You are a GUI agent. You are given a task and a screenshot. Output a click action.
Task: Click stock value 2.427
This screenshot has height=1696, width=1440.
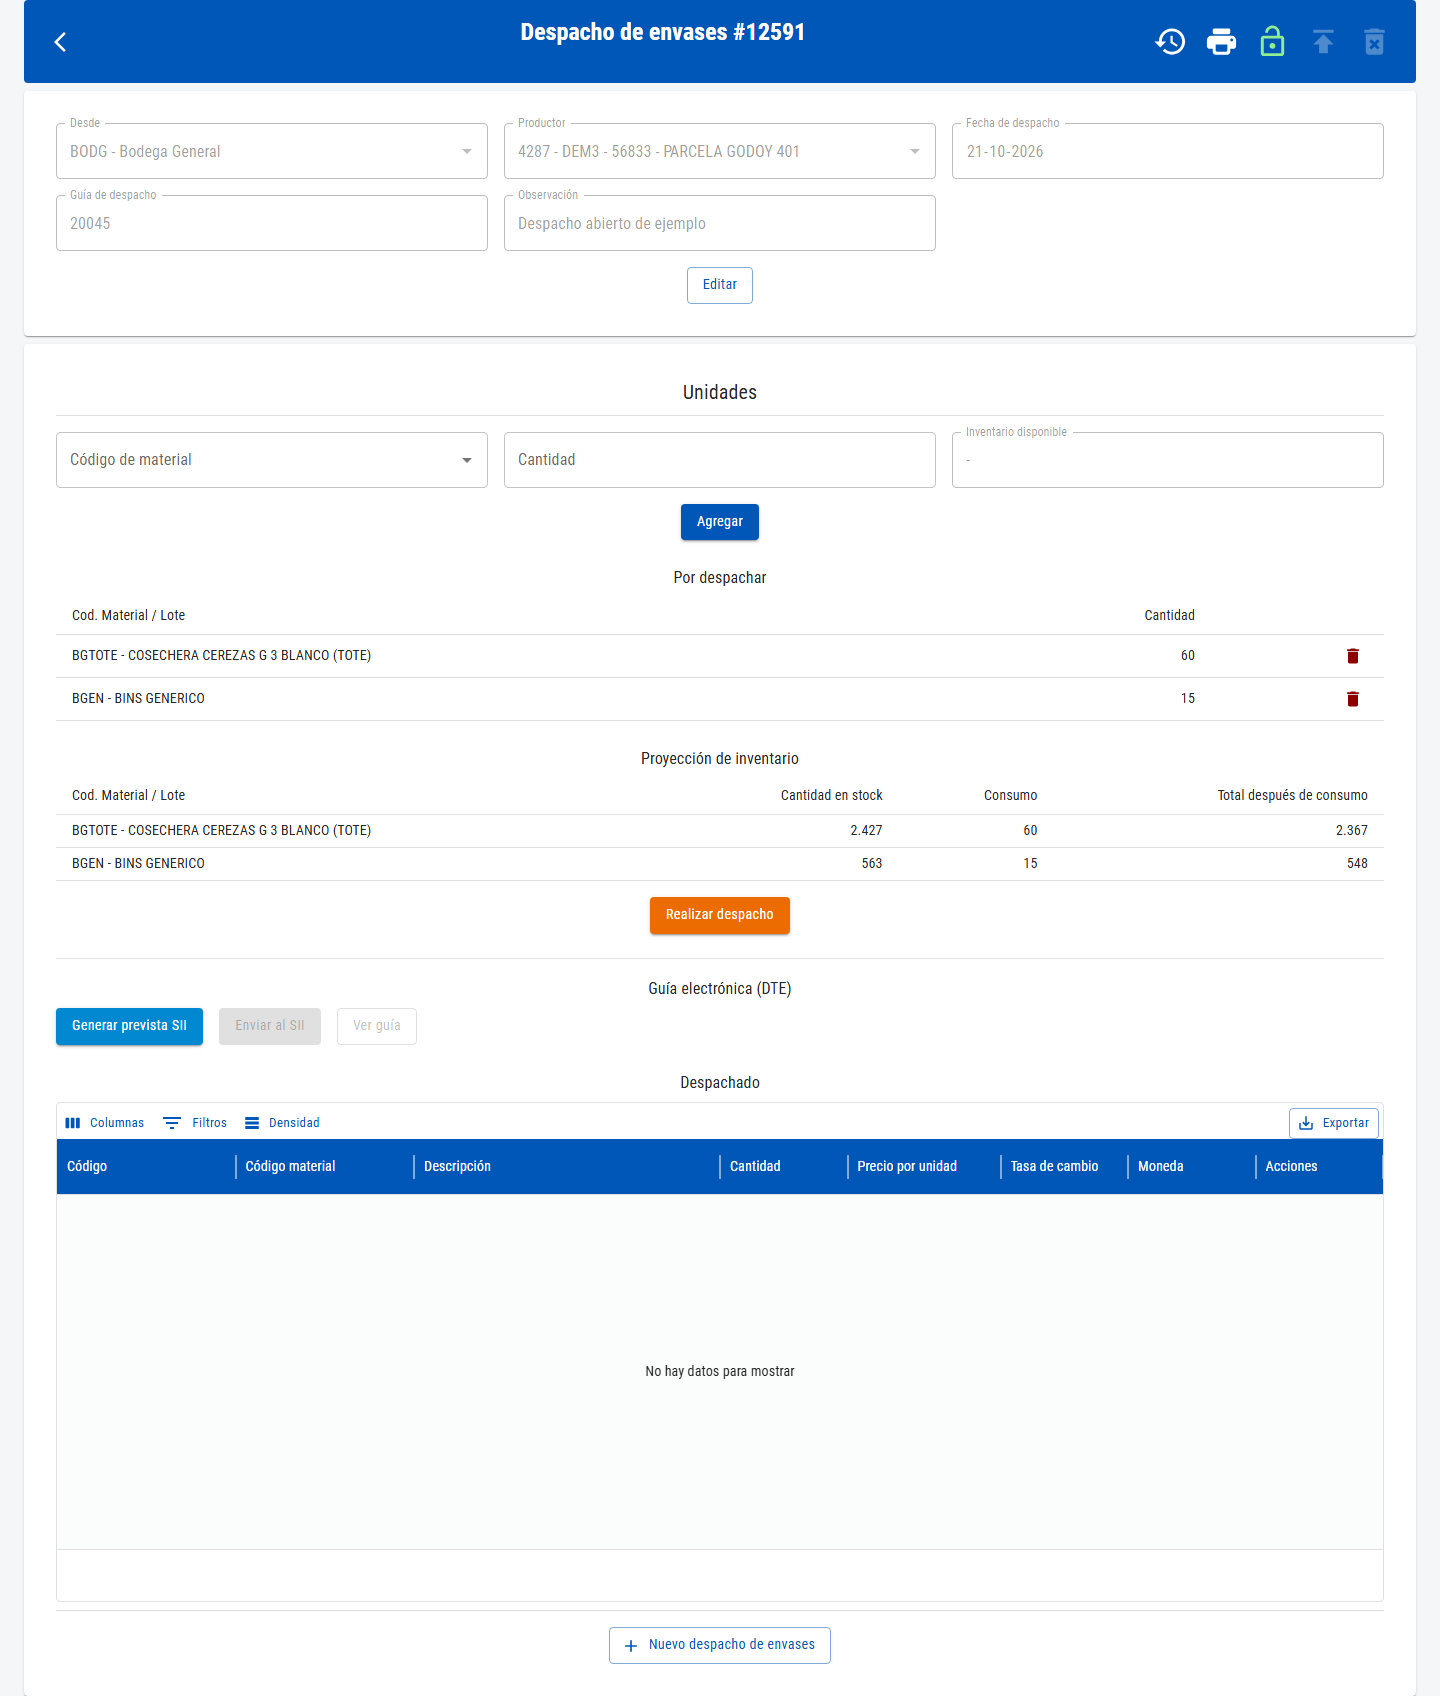[x=866, y=831]
